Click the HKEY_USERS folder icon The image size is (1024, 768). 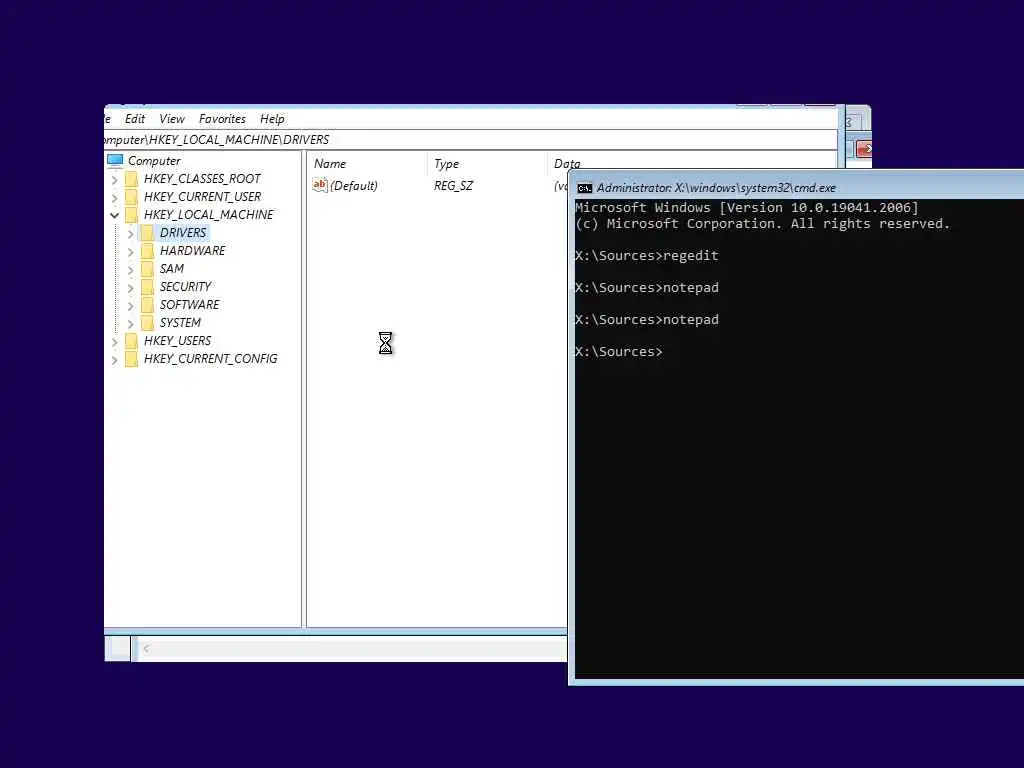tap(131, 340)
